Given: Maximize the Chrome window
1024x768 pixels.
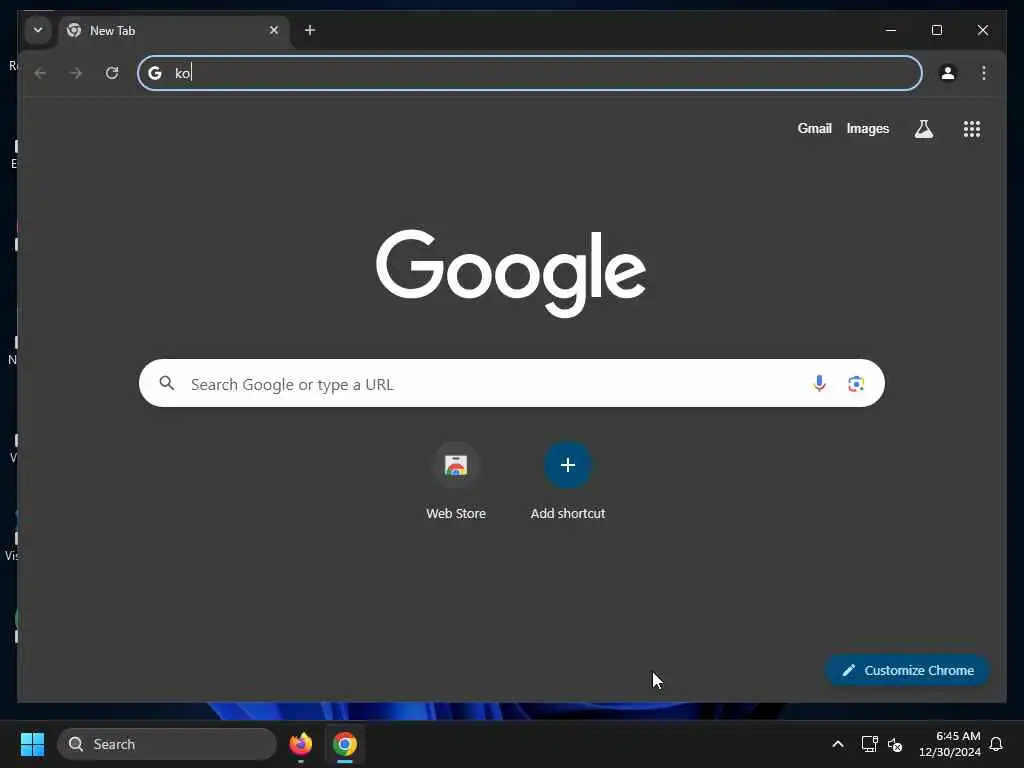Looking at the screenshot, I should tap(936, 30).
